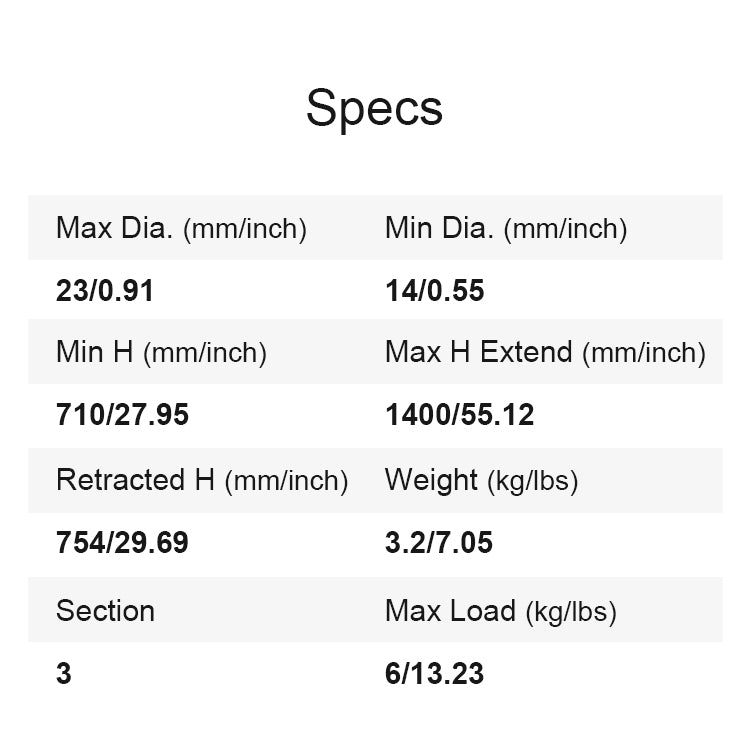
Task: Click the (mm/inch) unit beside Retracted H
Action: [286, 482]
